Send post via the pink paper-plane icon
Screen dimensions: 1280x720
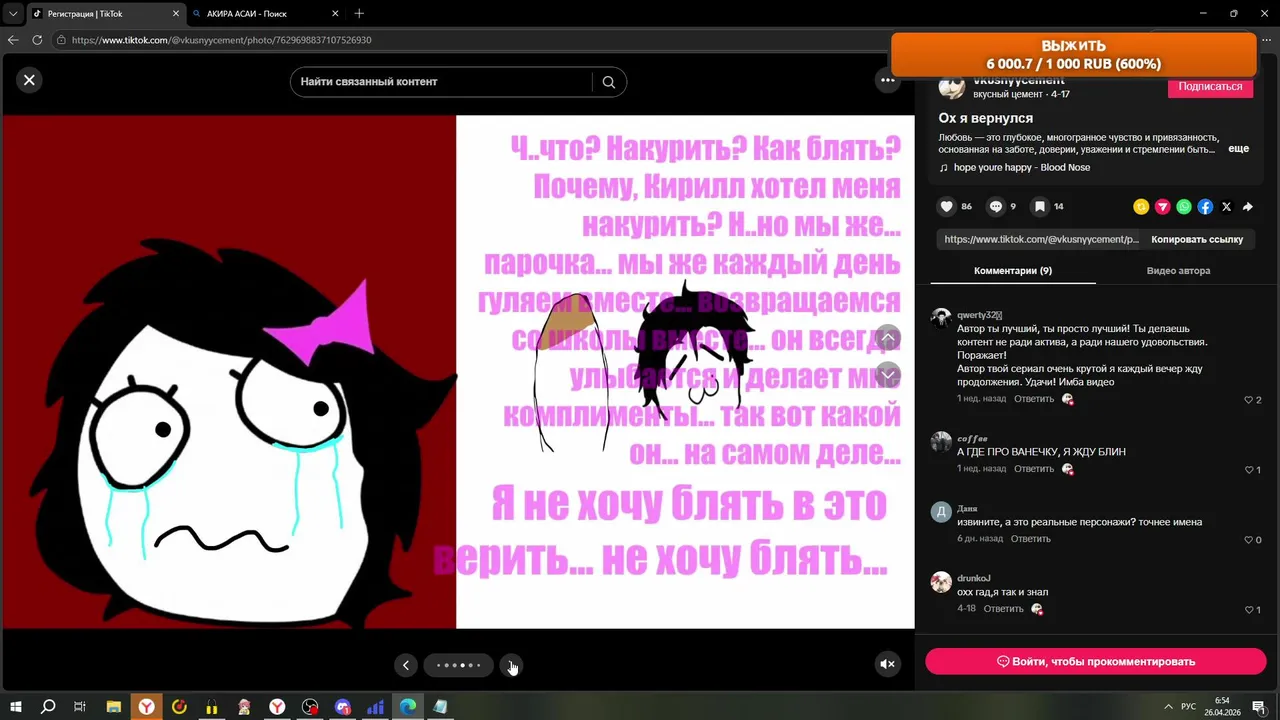[1162, 207]
